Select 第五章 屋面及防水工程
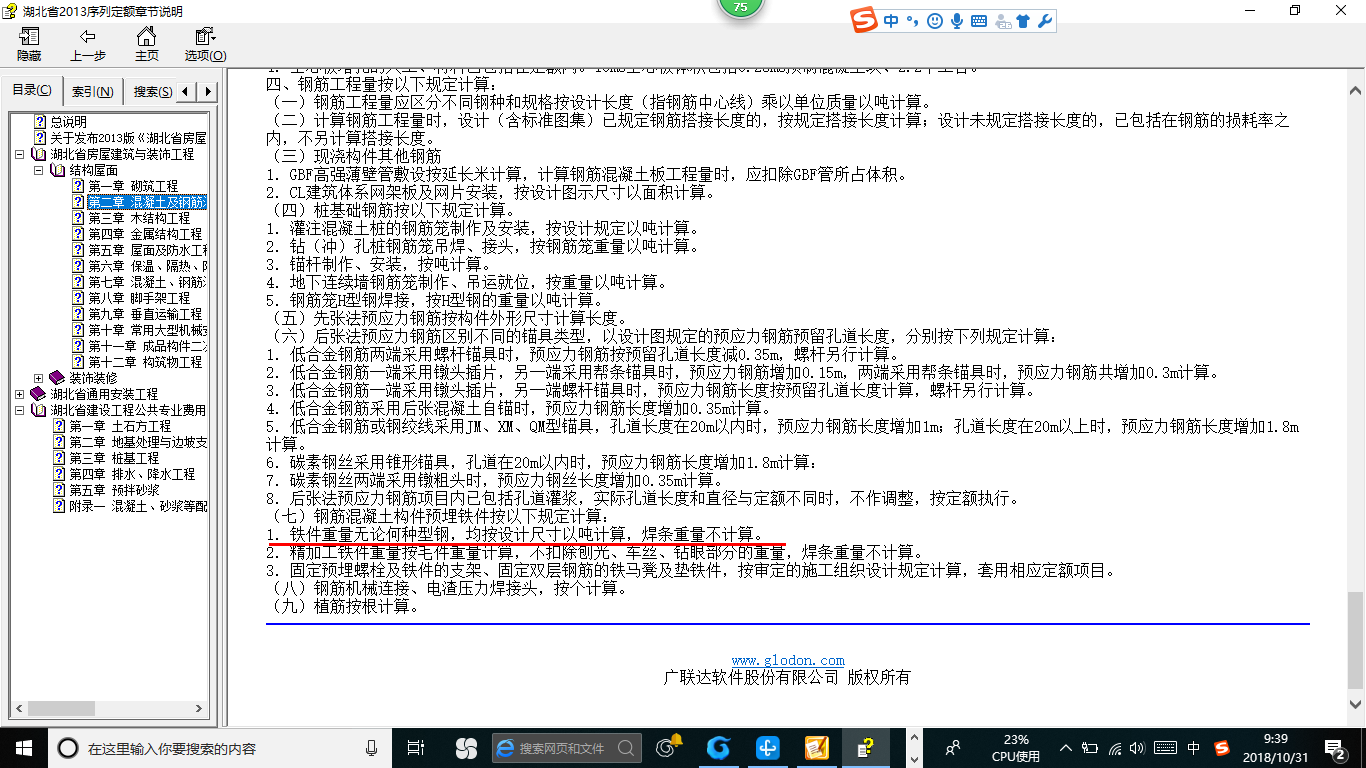 [x=147, y=250]
